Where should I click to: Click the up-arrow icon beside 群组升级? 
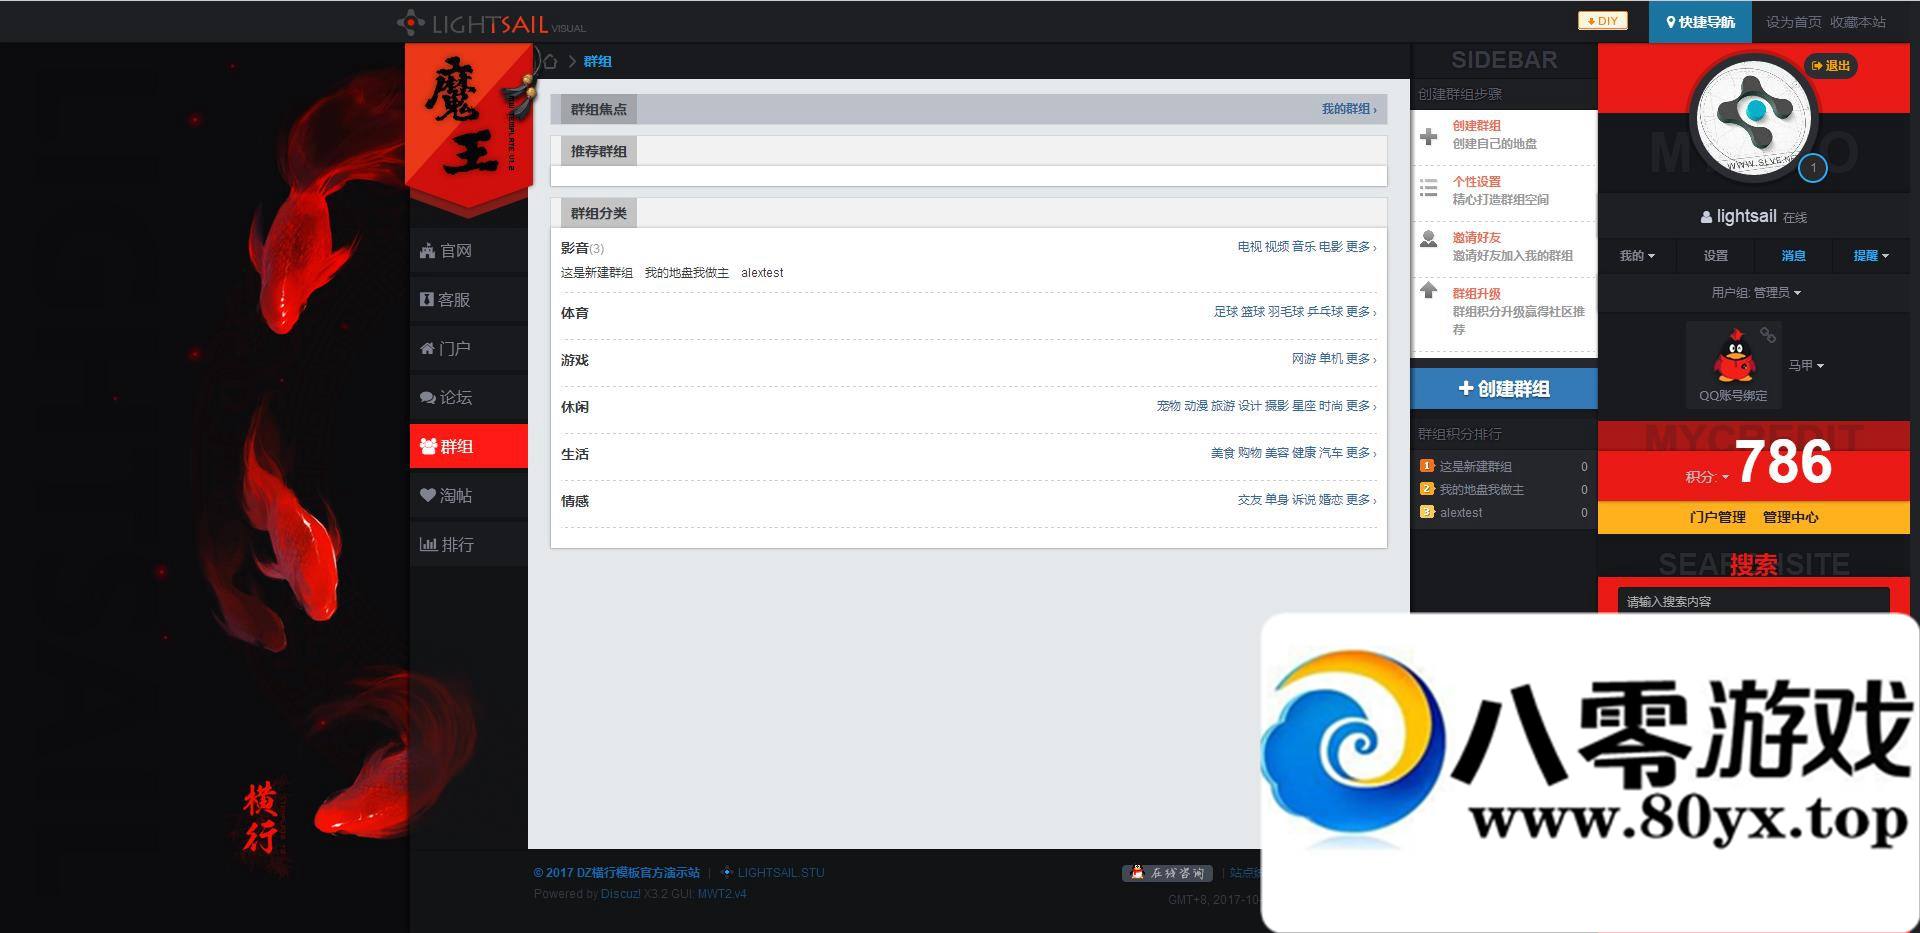click(1429, 291)
